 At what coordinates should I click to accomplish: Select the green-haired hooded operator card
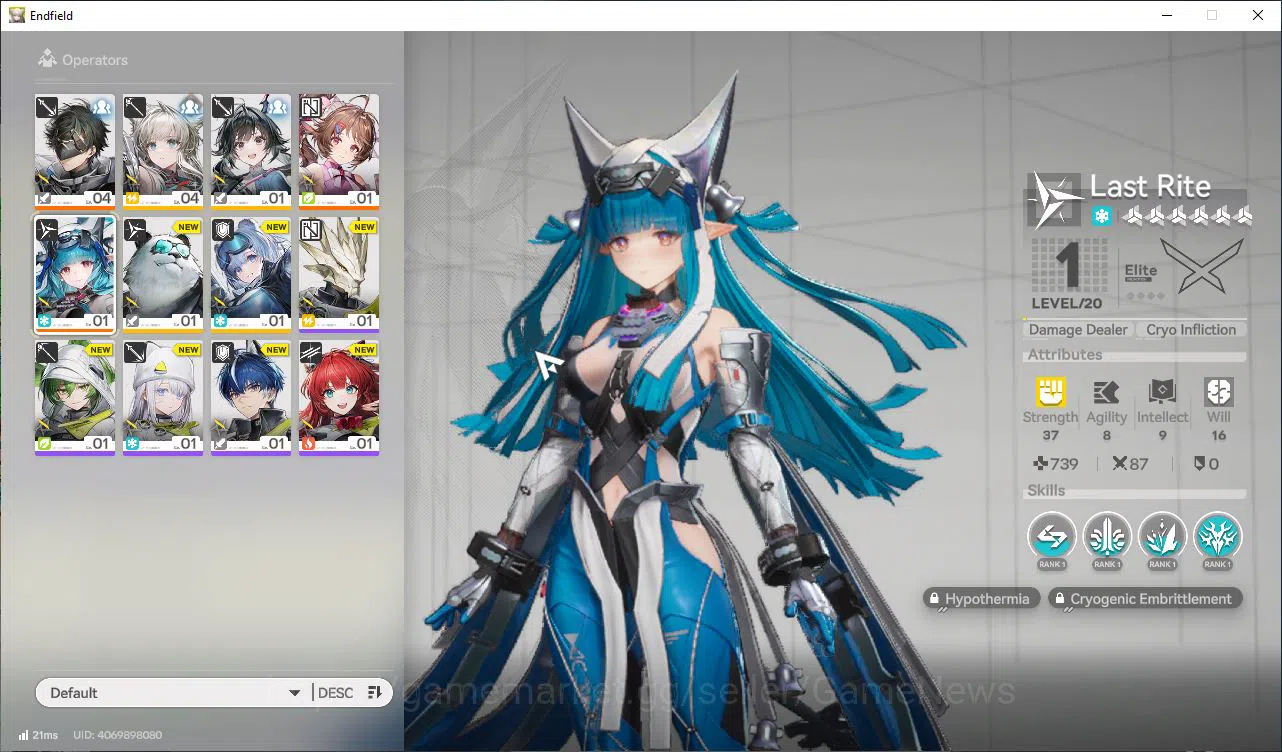click(75, 398)
